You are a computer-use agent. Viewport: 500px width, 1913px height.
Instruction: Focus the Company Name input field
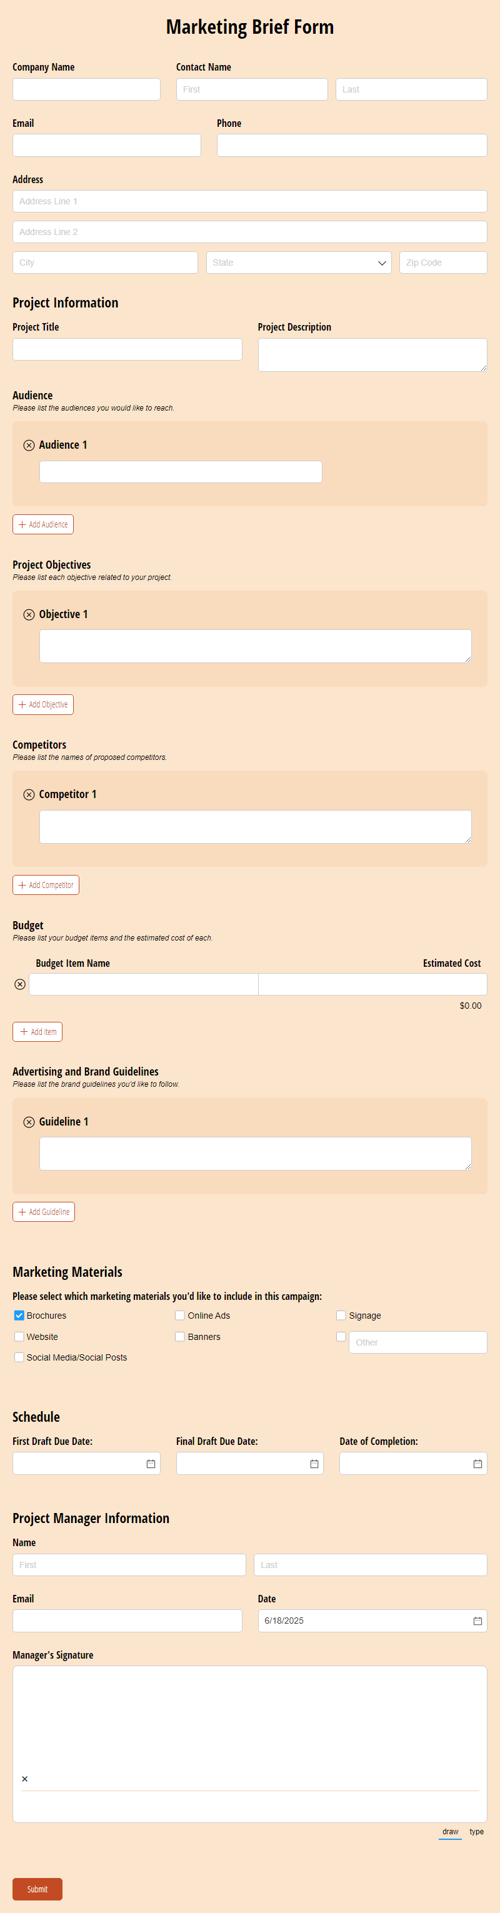(x=86, y=89)
